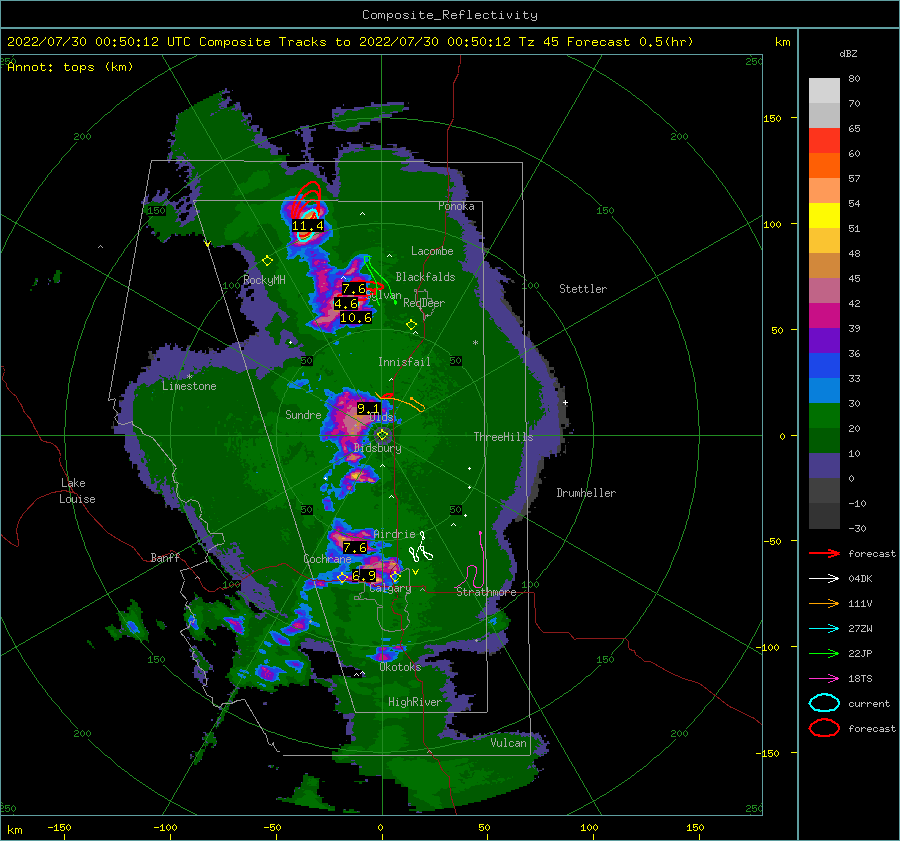This screenshot has height=841, width=900.
Task: Click the Limestone station label
Action: (189, 386)
